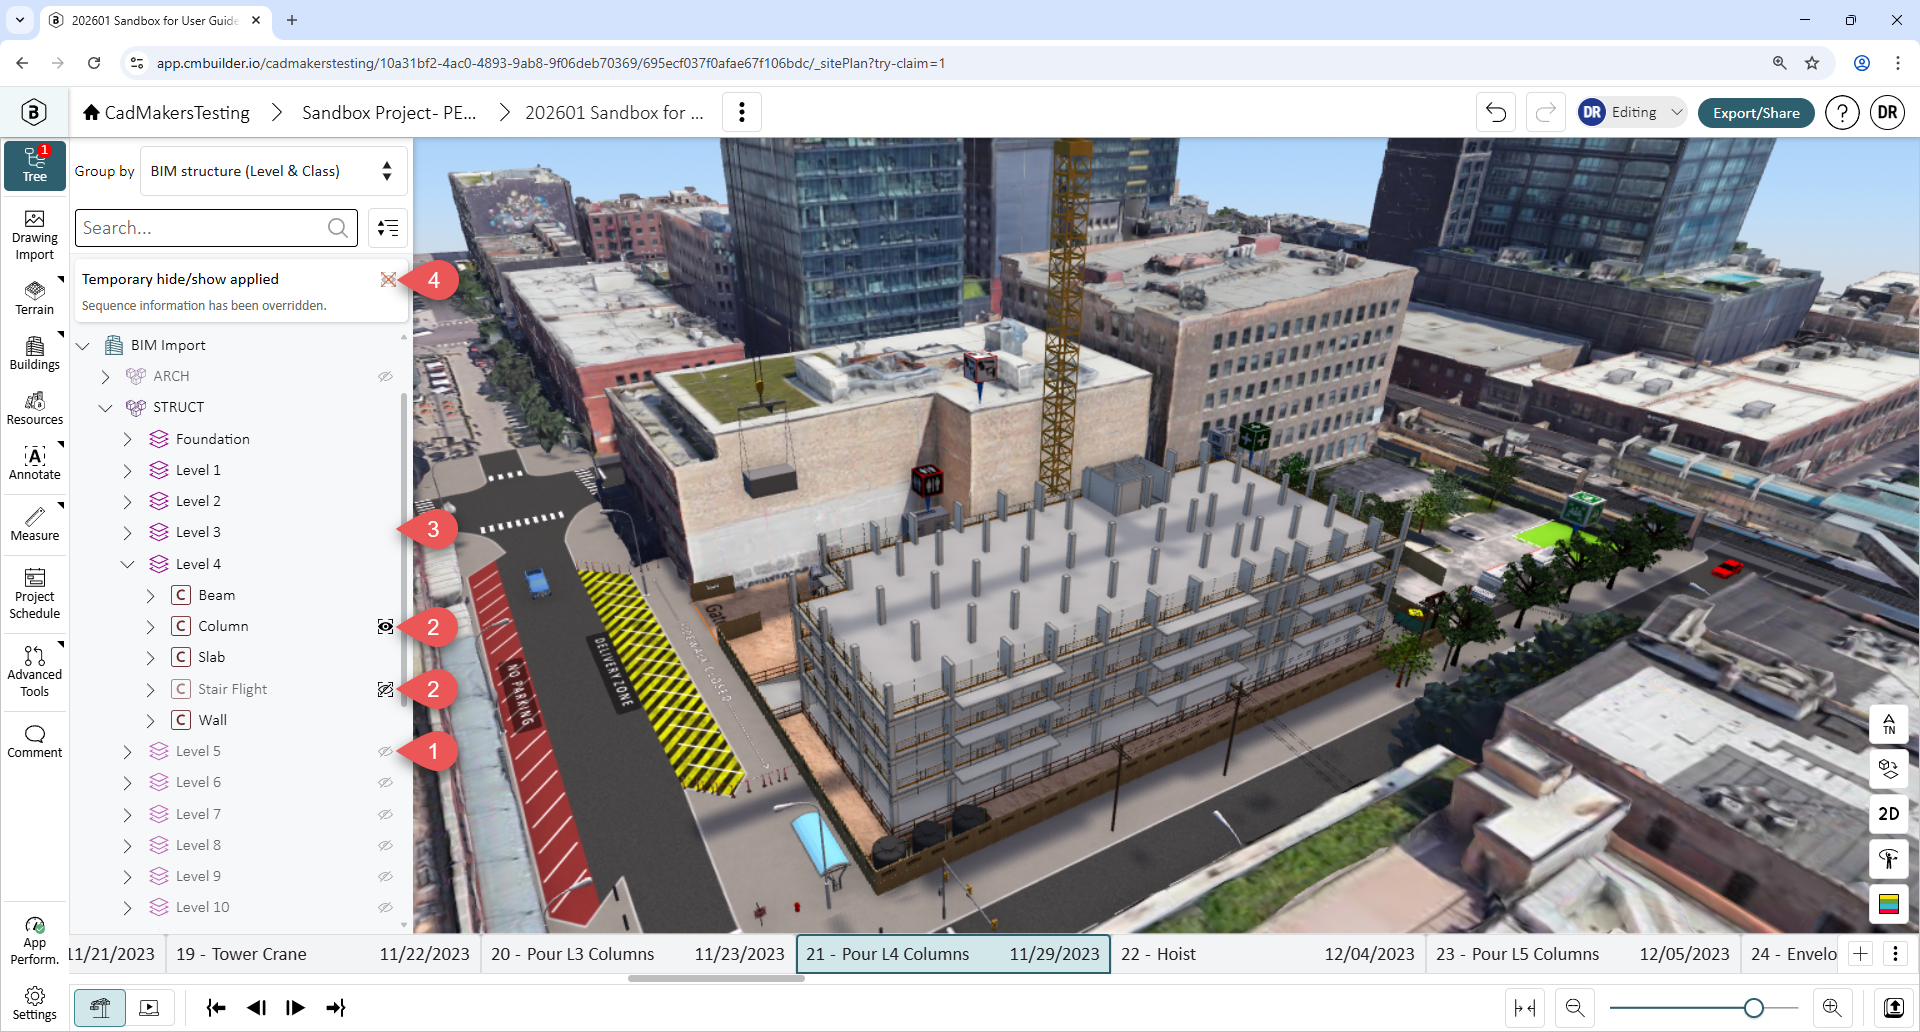Open the Editing mode dropdown
Image resolution: width=1920 pixels, height=1032 pixels.
(1632, 112)
